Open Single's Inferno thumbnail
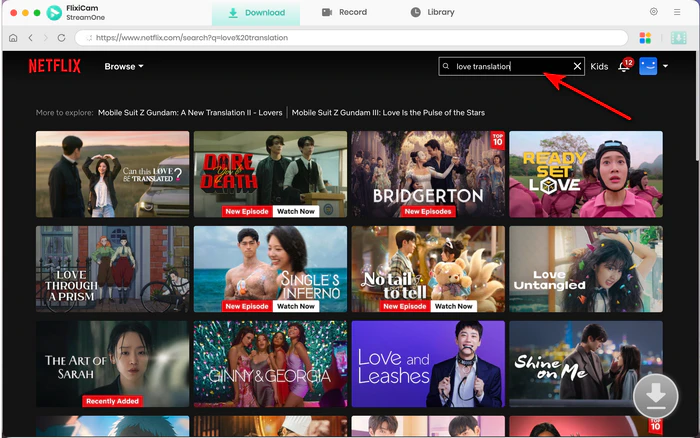Image resolution: width=700 pixels, height=438 pixels. point(271,269)
